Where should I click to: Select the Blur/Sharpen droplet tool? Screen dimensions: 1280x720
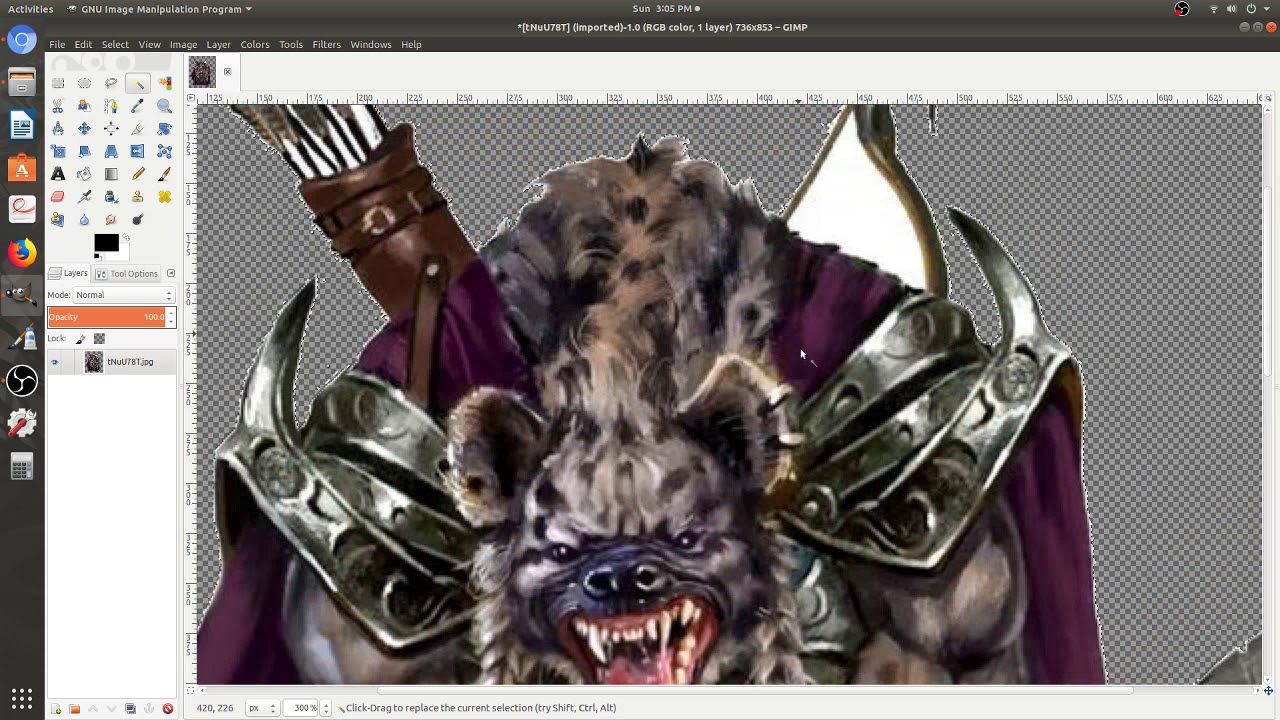click(x=84, y=220)
